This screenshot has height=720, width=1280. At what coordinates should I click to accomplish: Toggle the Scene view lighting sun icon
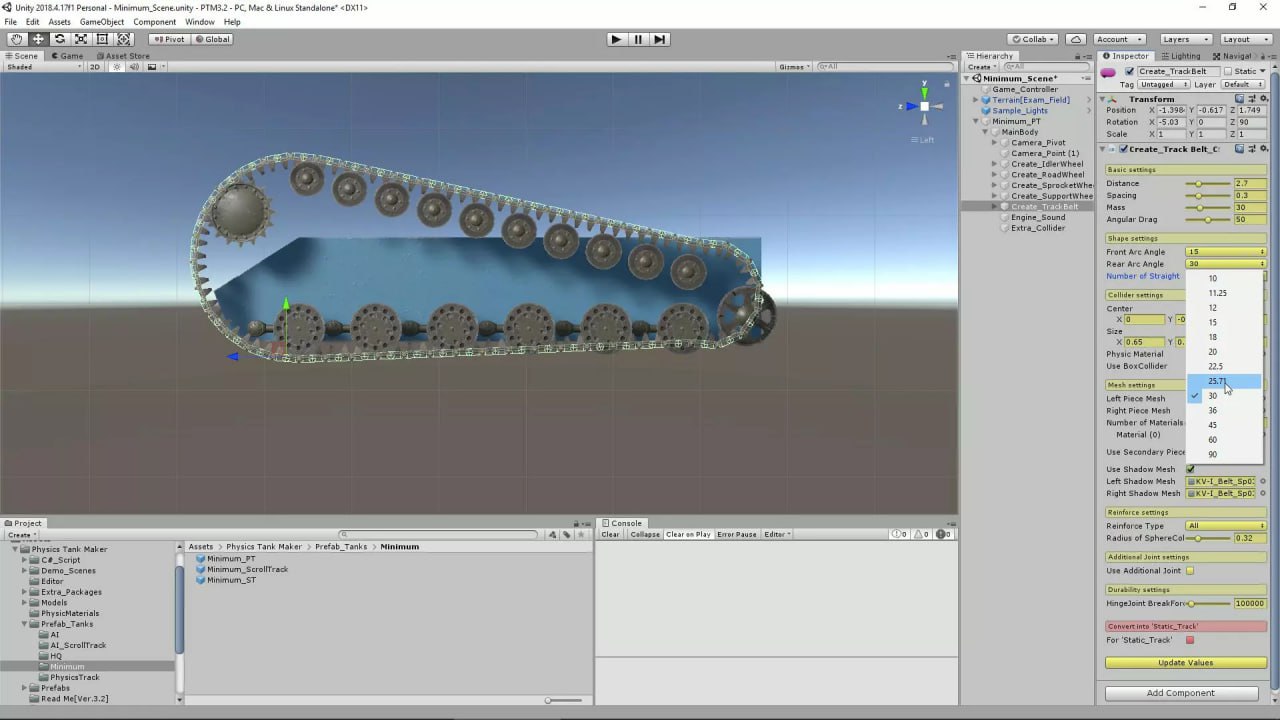point(118,66)
